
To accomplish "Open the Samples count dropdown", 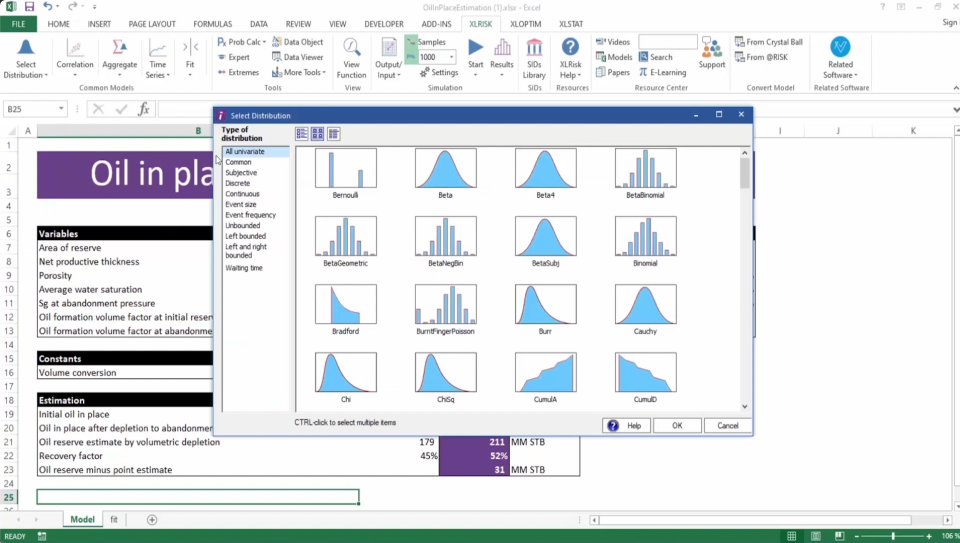I will point(451,57).
